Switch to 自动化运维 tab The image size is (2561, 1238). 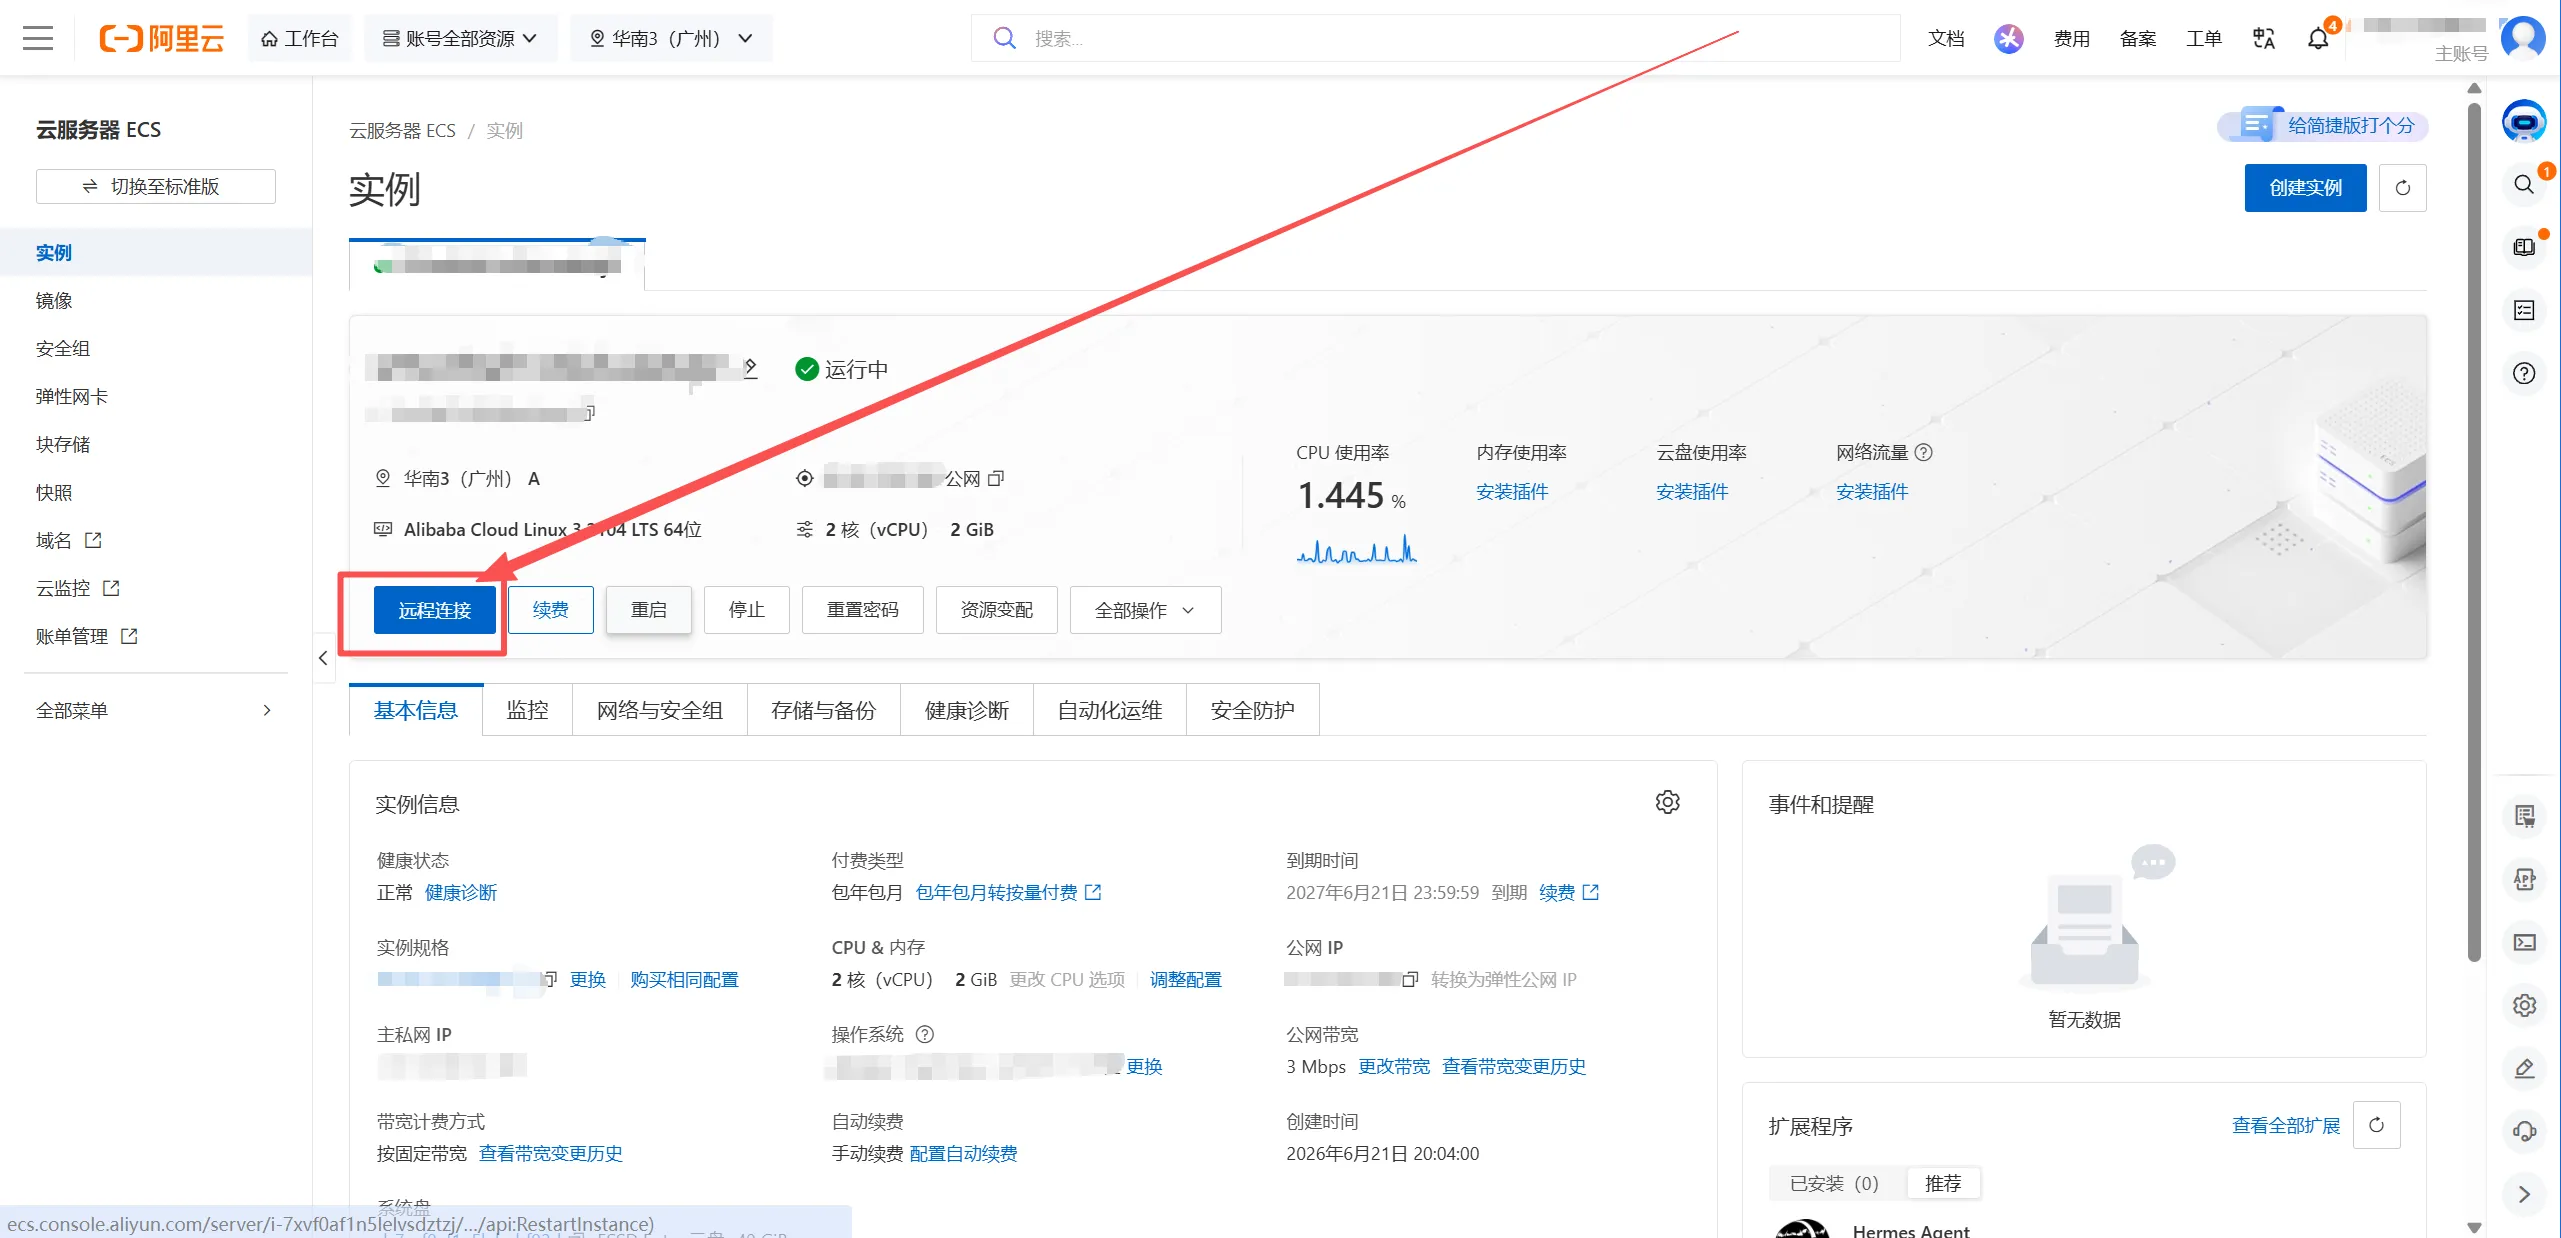click(1109, 711)
